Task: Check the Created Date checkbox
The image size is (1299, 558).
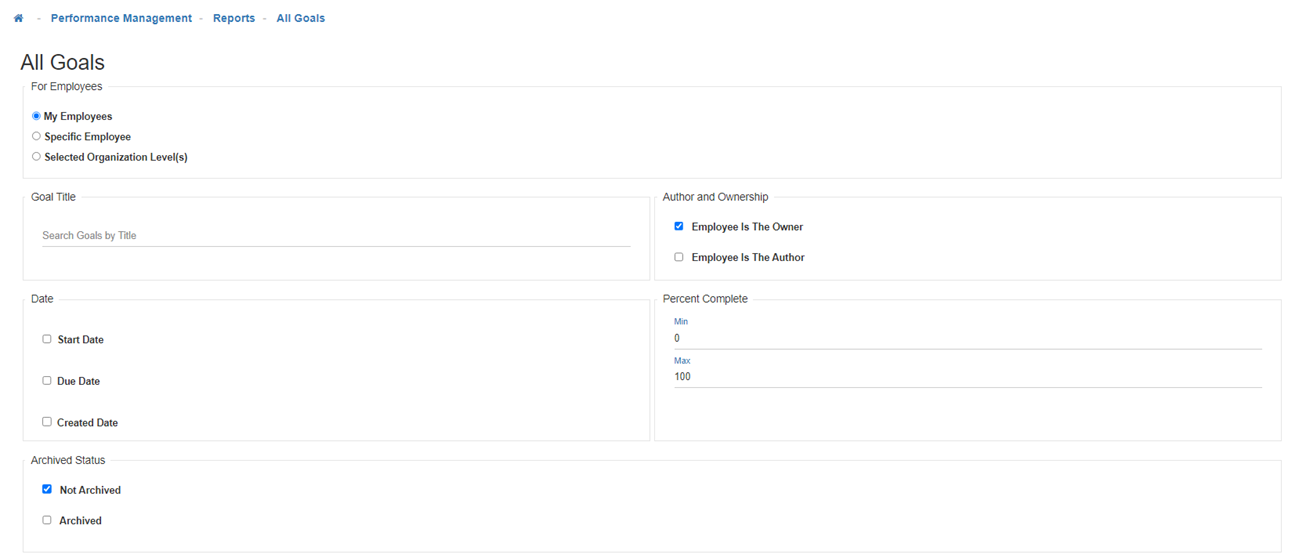Action: 47,422
